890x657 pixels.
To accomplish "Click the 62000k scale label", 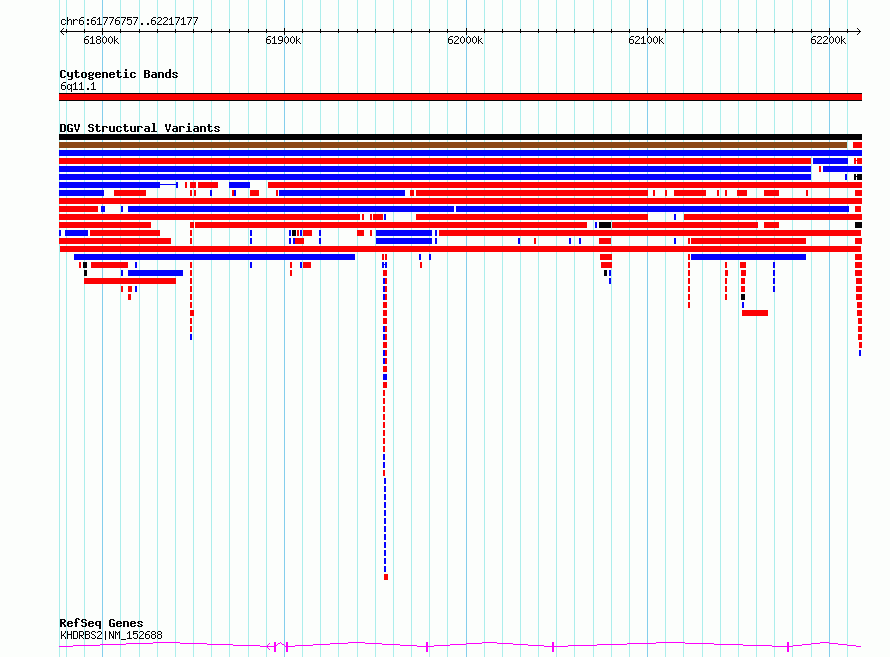I will (465, 40).
